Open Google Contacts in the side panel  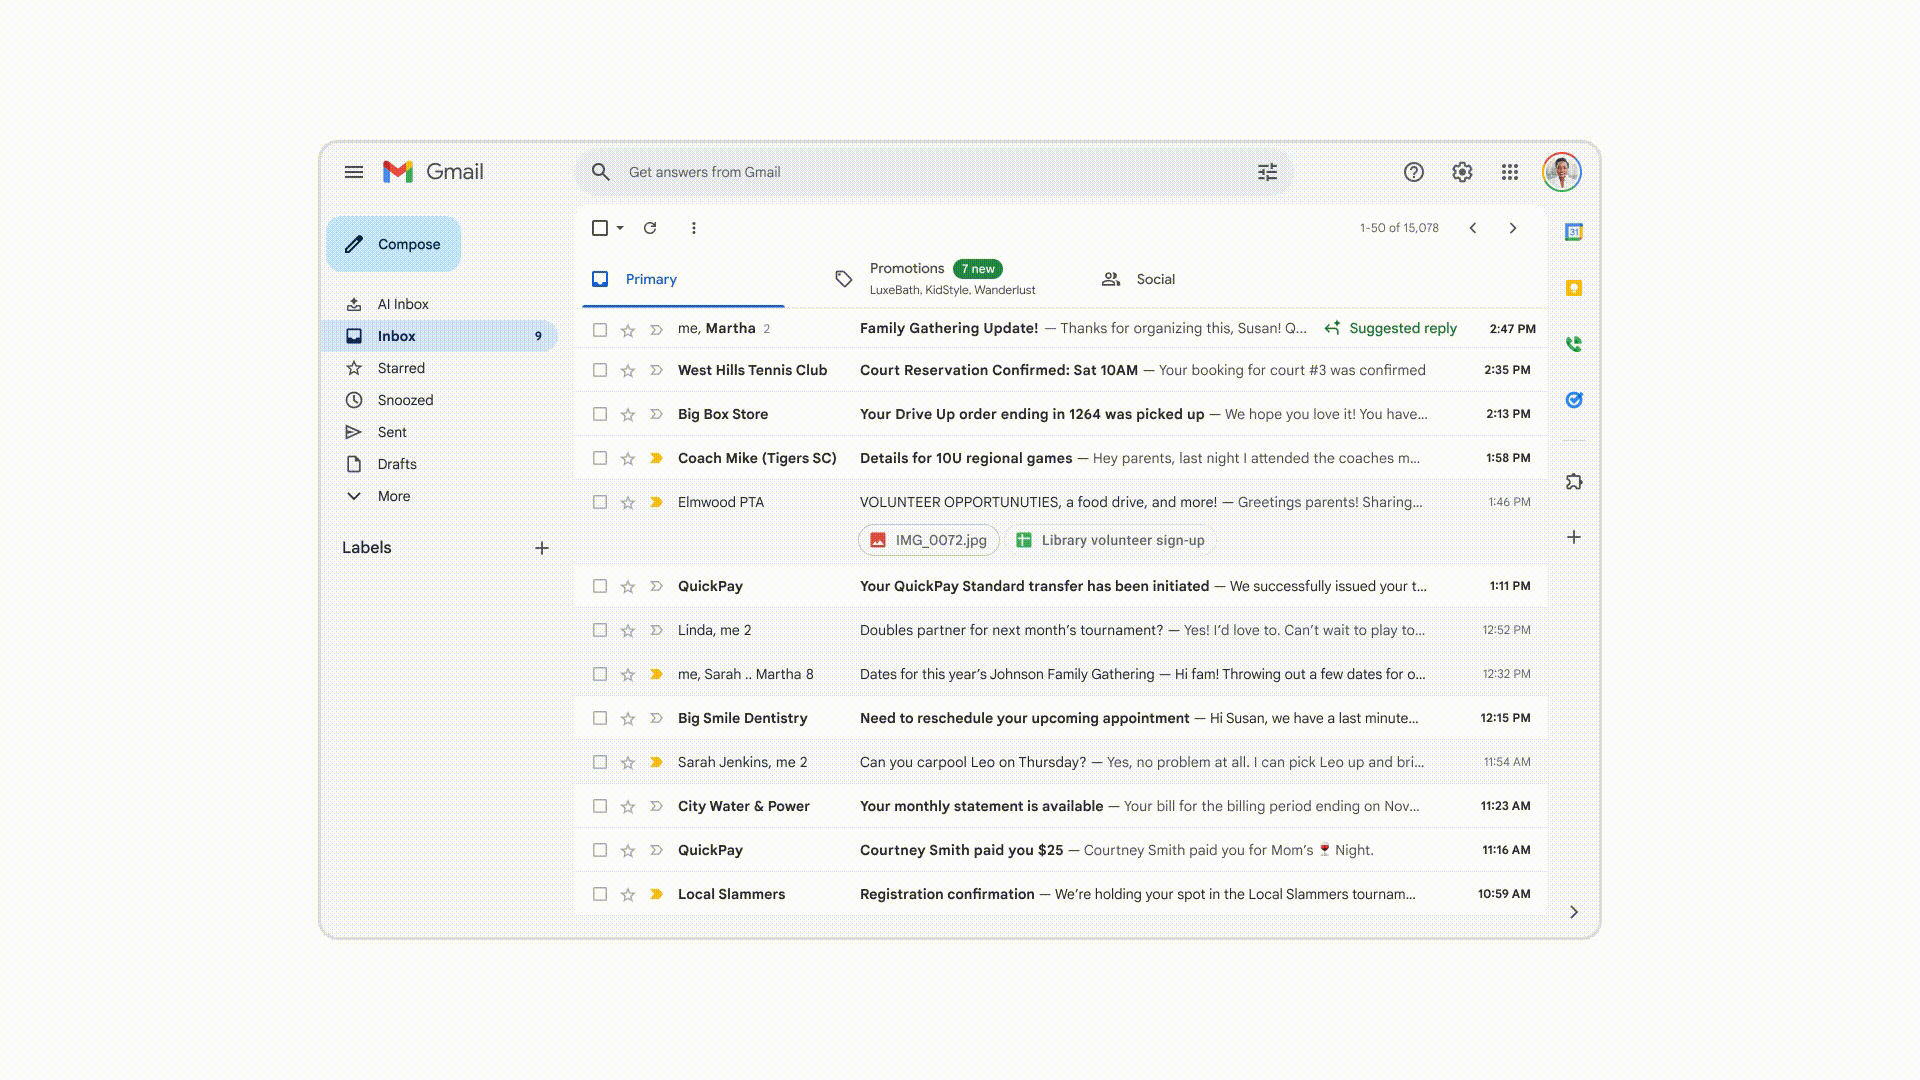pyautogui.click(x=1573, y=344)
